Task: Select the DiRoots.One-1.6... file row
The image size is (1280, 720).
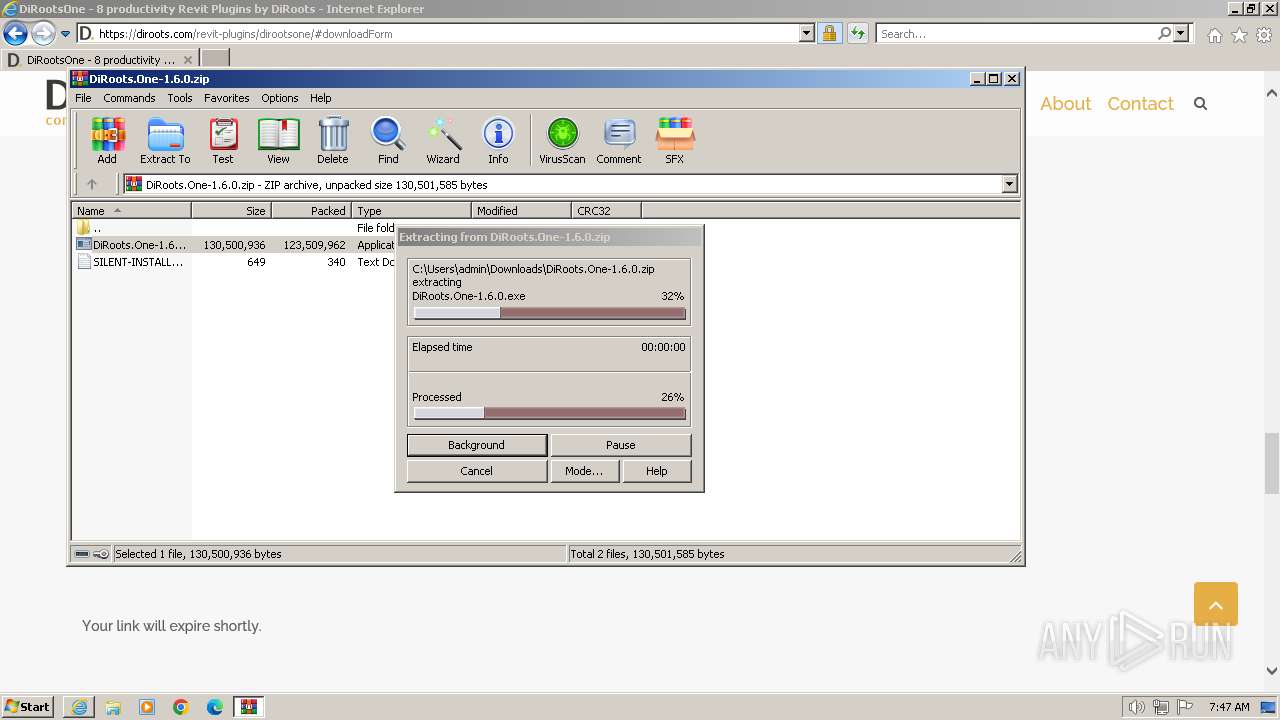Action: pos(235,245)
